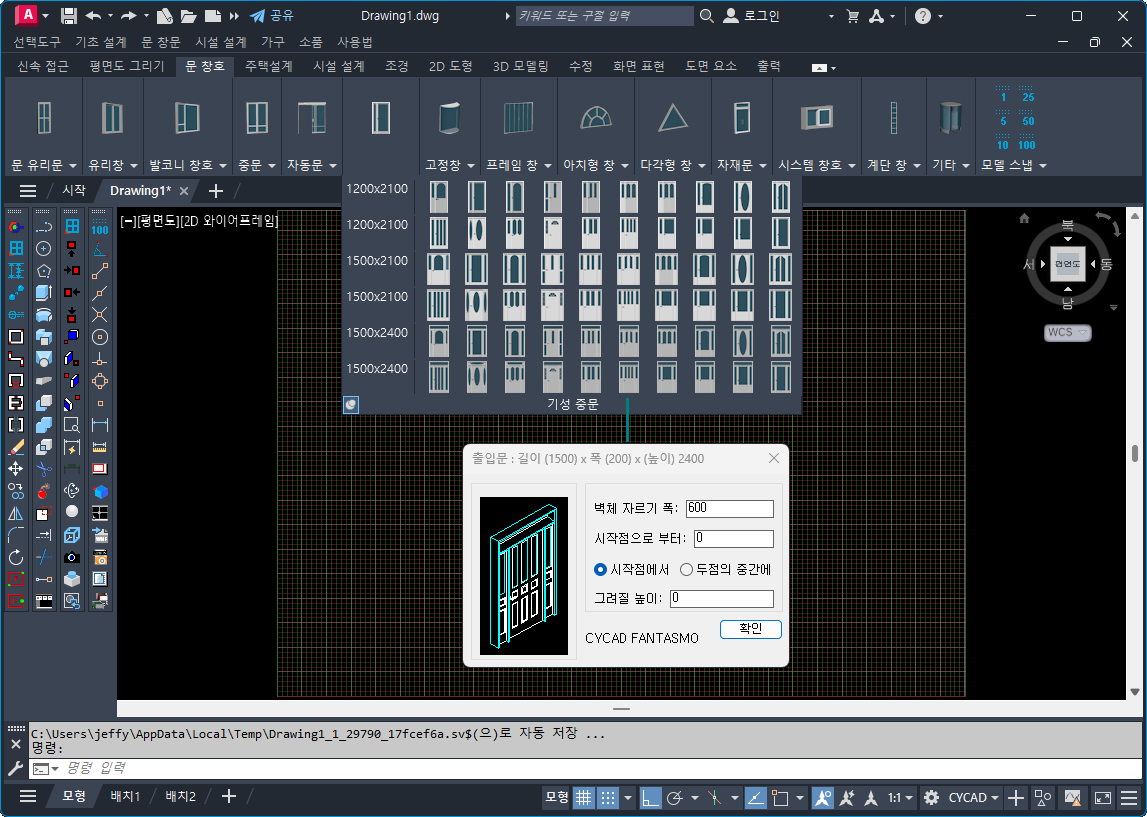Select the 시작점에서 radio option

point(600,569)
